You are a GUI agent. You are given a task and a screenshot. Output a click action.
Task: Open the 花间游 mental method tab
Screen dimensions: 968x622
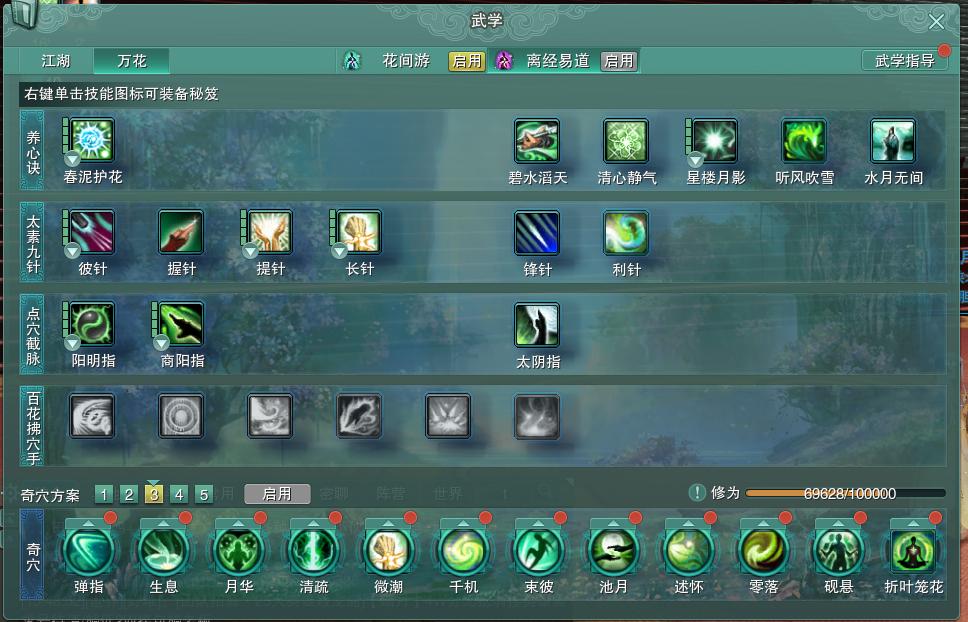point(406,60)
